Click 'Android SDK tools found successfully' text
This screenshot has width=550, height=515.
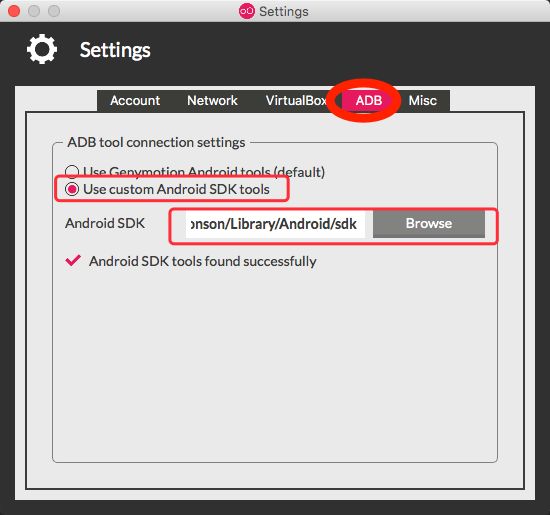pyautogui.click(x=203, y=261)
